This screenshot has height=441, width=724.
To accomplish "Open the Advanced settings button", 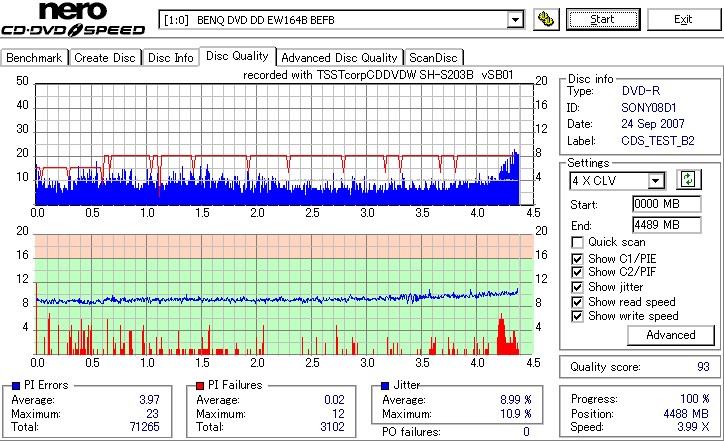I will tap(670, 335).
